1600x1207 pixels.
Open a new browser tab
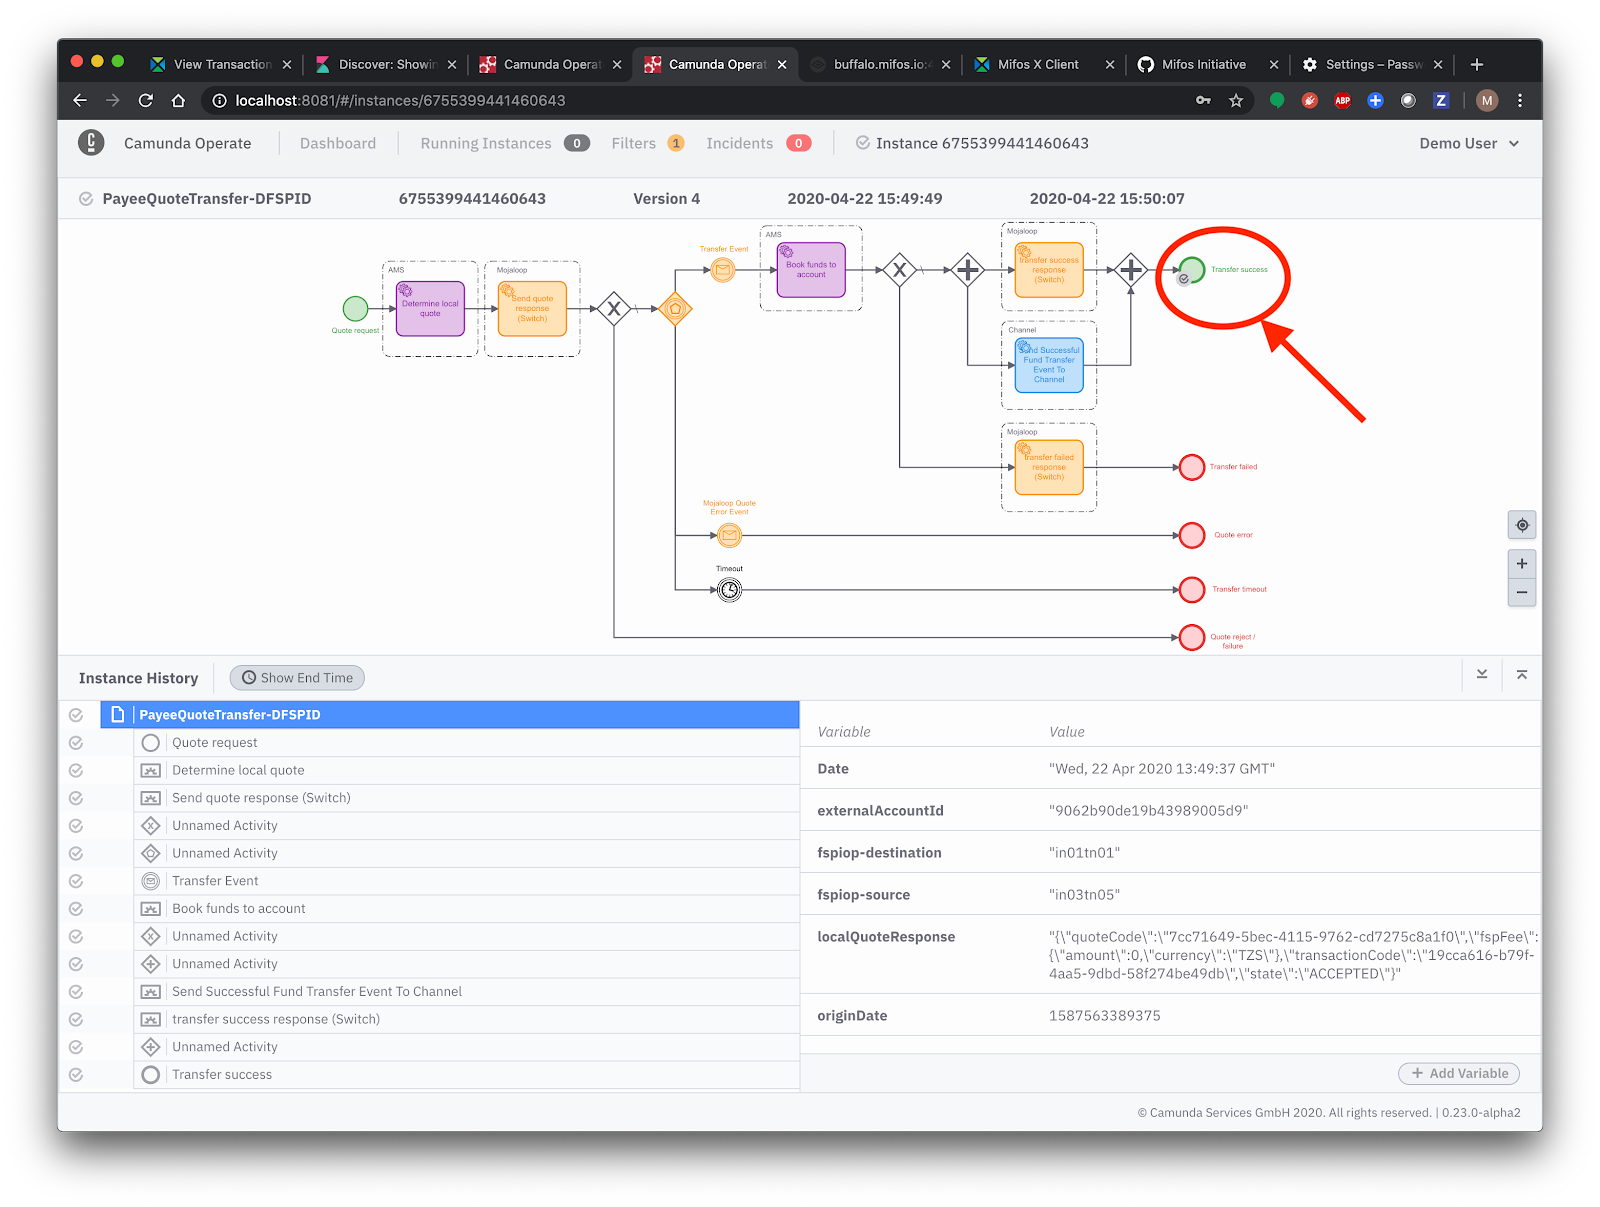pos(1477,64)
